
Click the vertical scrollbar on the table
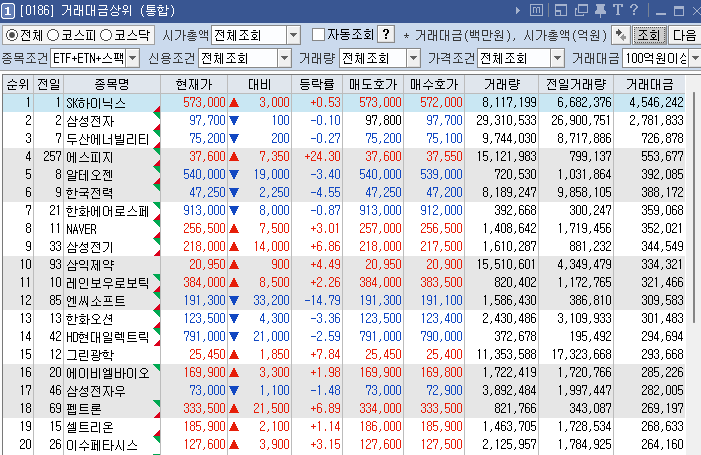[x=696, y=206]
